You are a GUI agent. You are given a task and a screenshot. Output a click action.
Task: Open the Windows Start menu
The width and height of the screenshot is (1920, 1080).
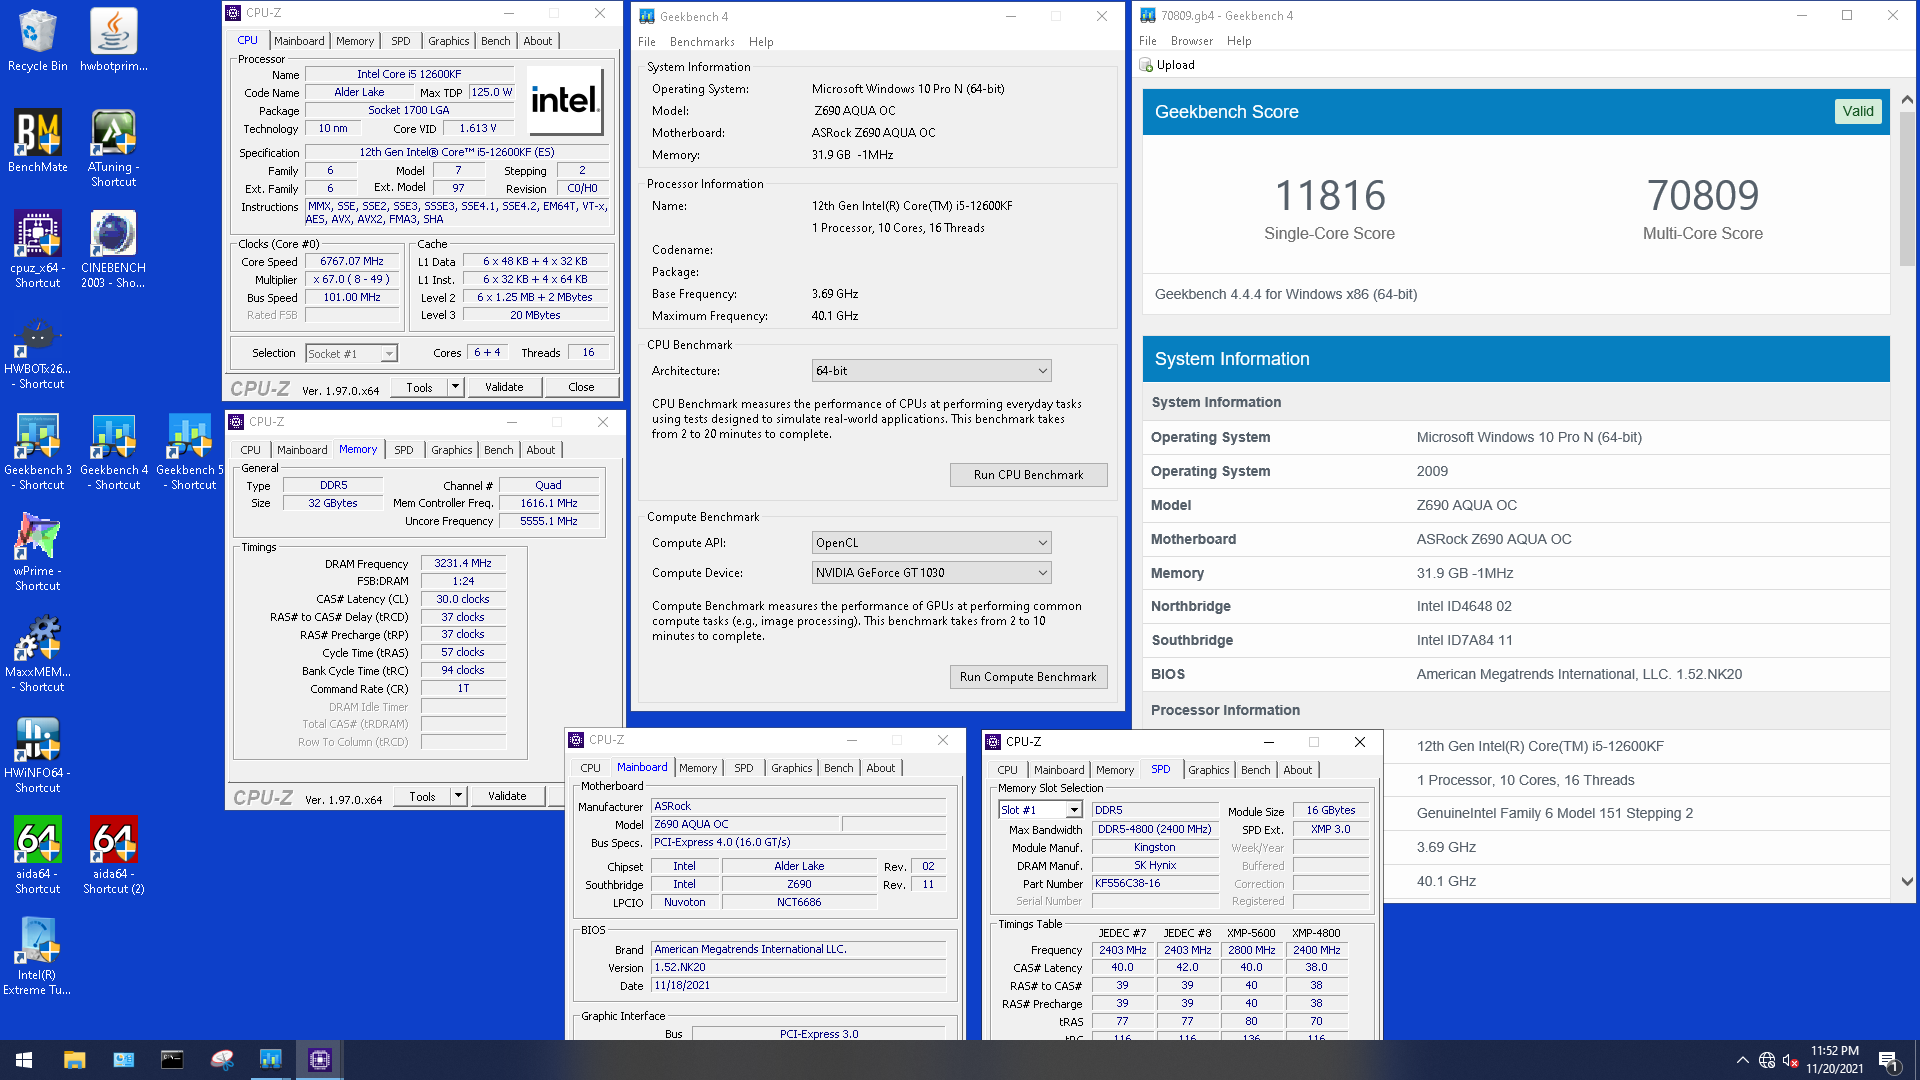[24, 1060]
